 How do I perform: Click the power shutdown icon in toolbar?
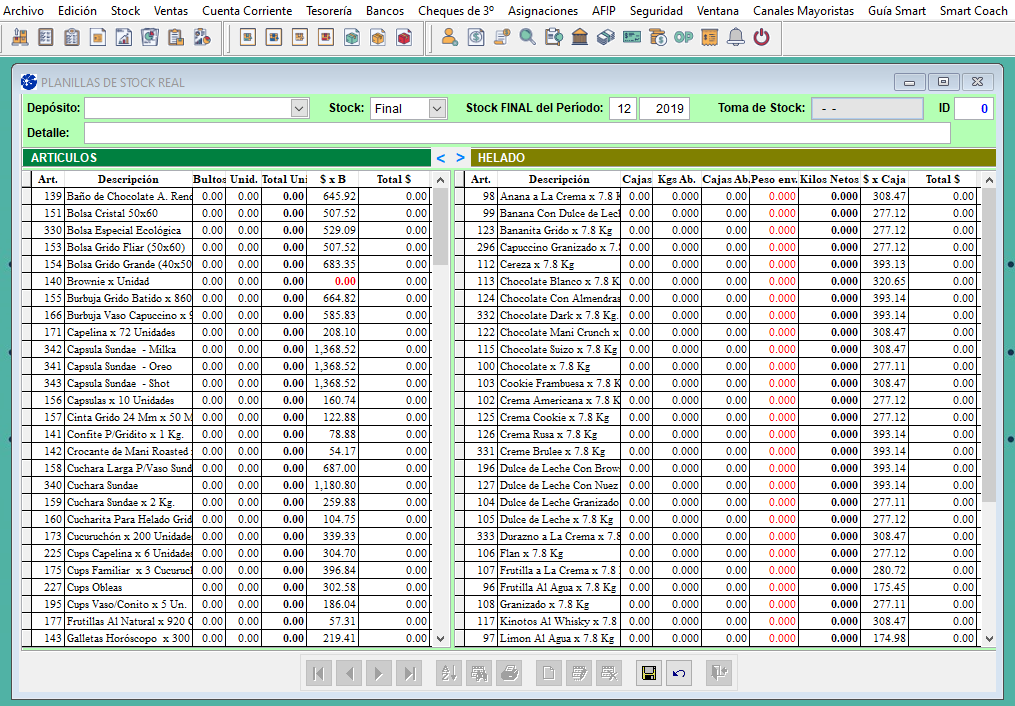(762, 38)
